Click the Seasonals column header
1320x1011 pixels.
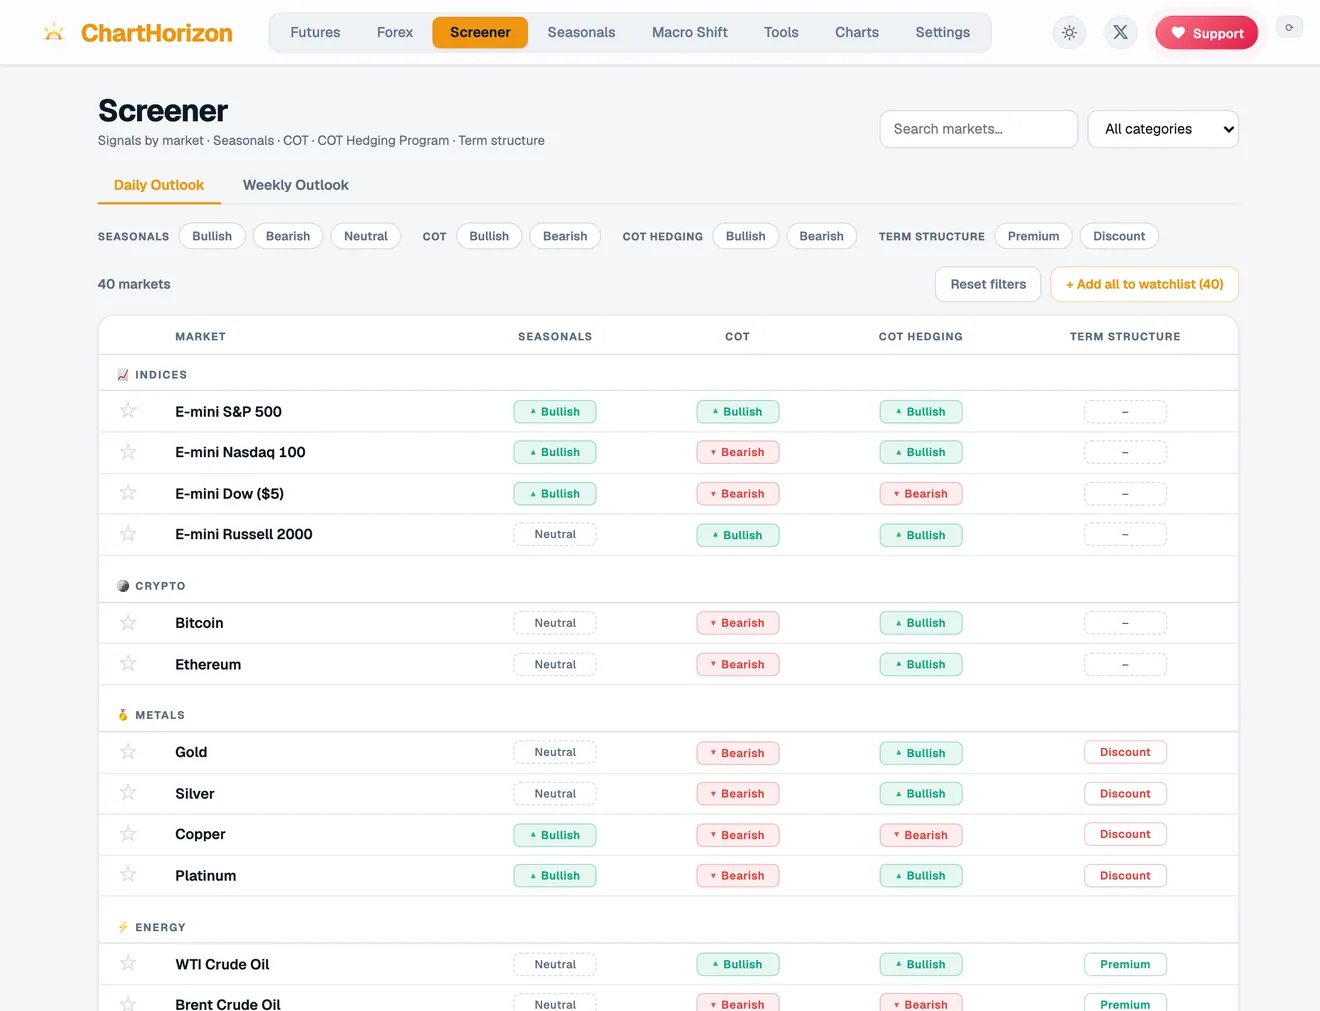[555, 337]
